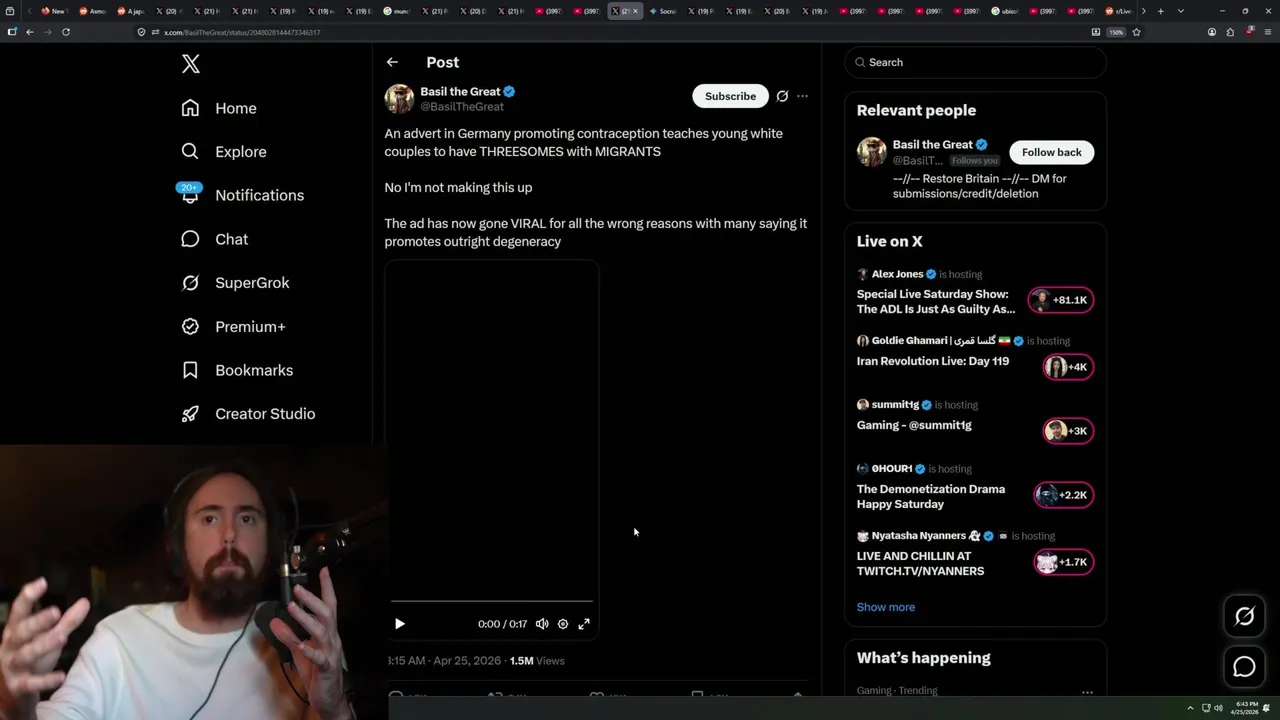
Task: Join Nyatasha Nyanners live +1.7K badge
Action: point(1064,562)
